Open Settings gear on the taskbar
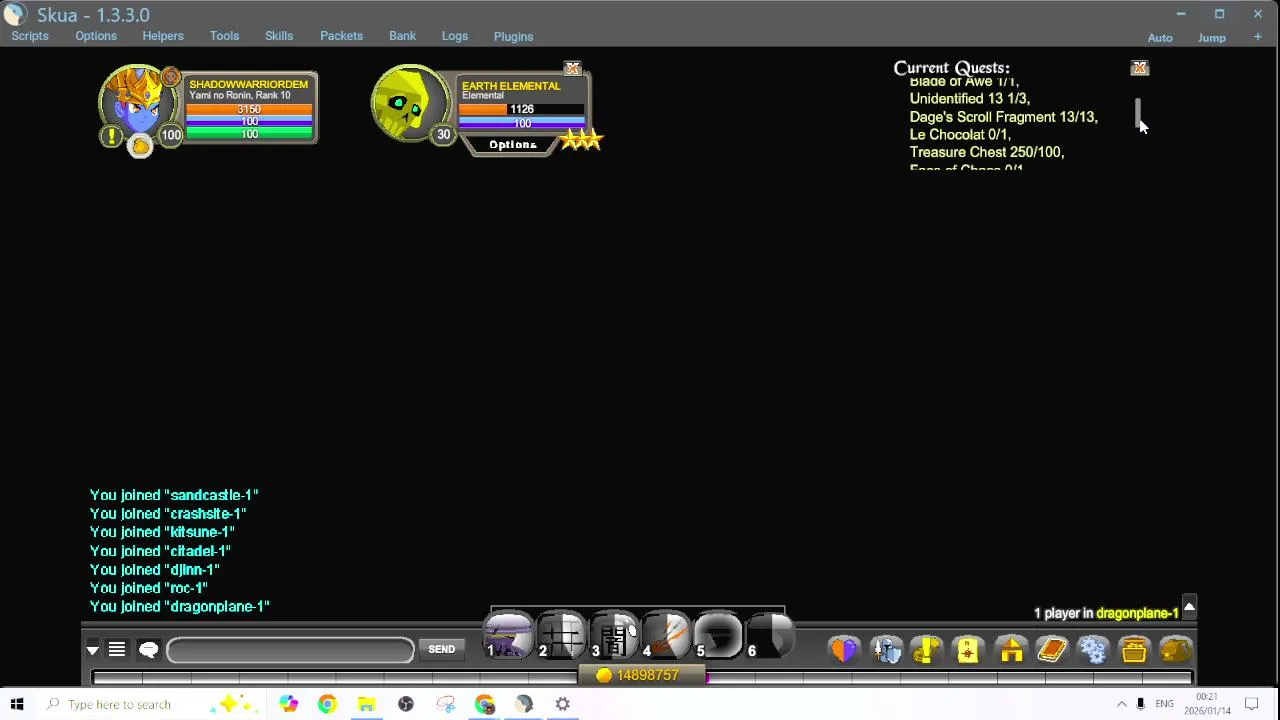1280x720 pixels. coord(563,704)
